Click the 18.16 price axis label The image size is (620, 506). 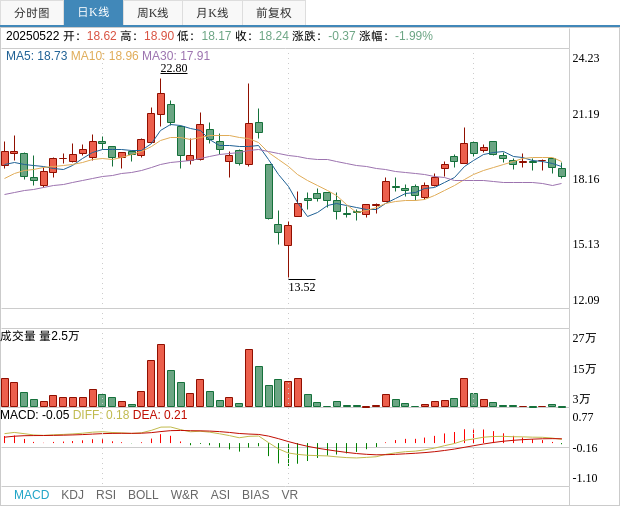coord(586,179)
